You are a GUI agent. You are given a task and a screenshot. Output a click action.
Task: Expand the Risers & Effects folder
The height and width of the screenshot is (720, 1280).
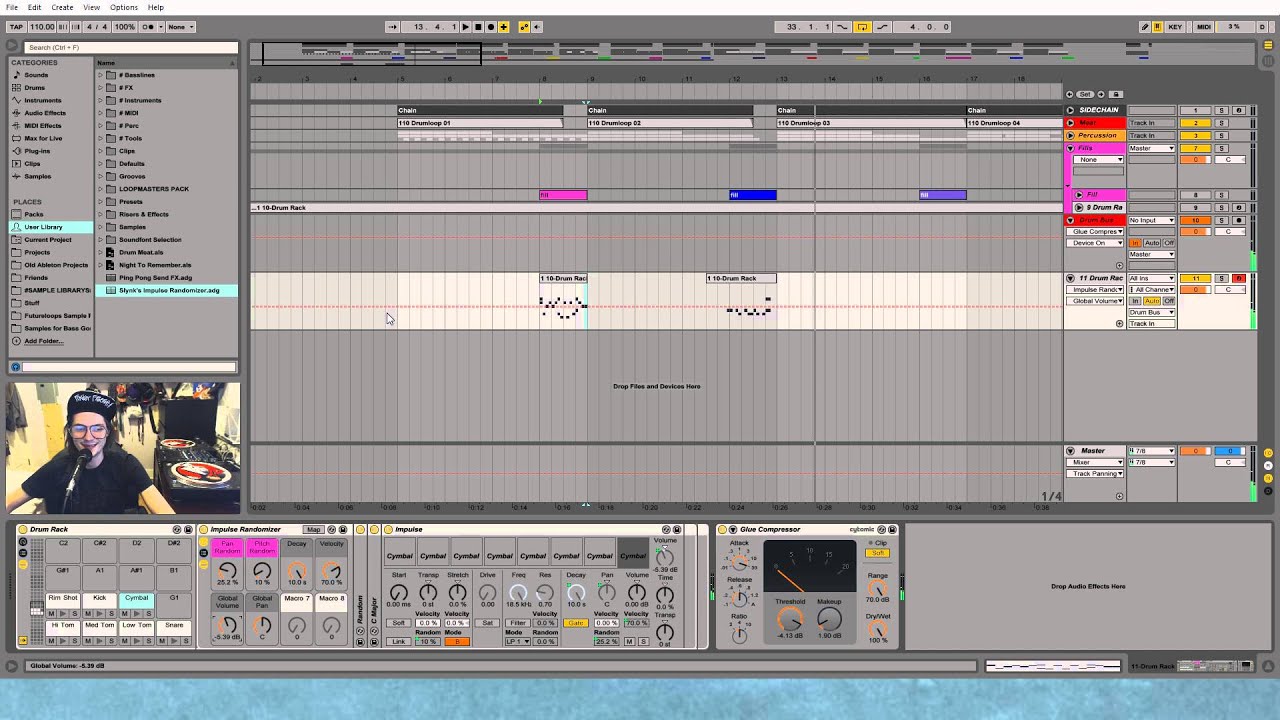101,214
